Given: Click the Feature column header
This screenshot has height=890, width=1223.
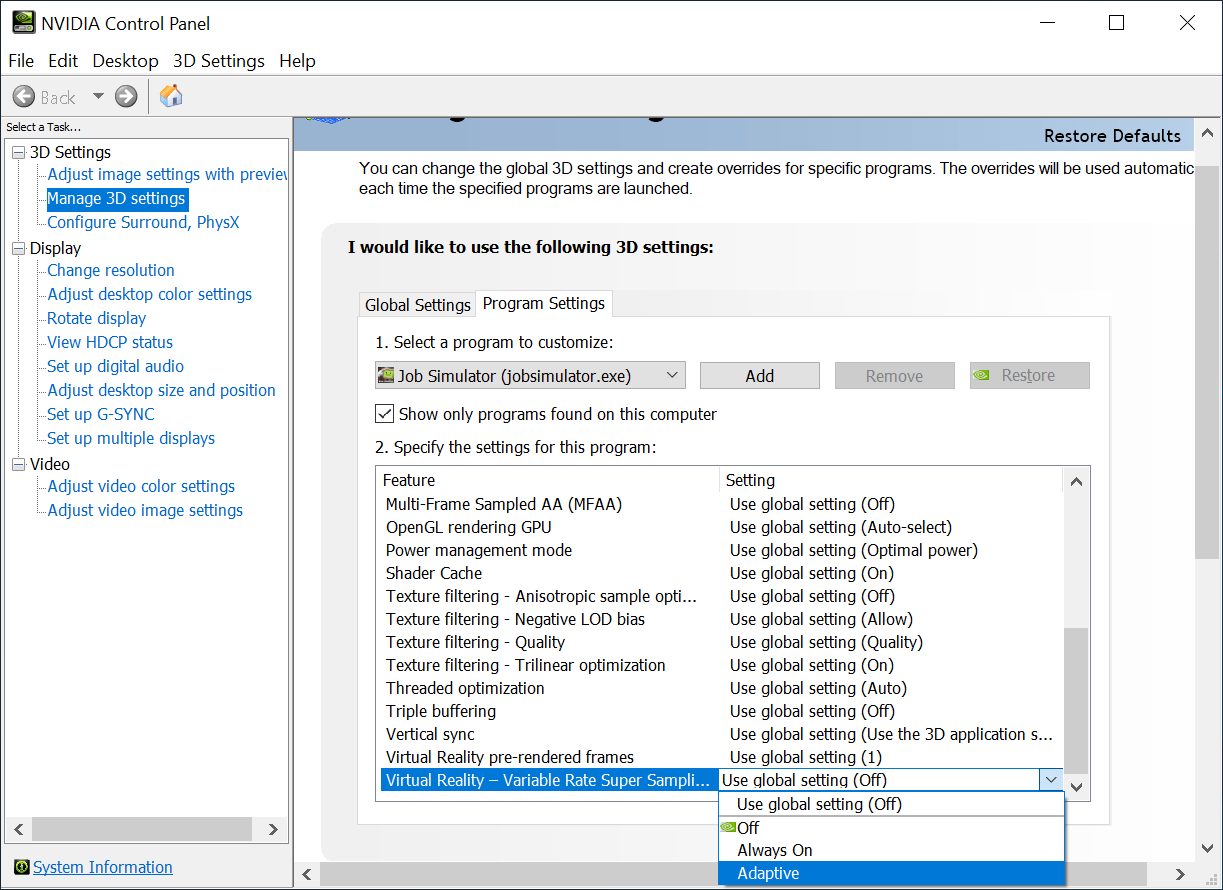Looking at the screenshot, I should [548, 480].
